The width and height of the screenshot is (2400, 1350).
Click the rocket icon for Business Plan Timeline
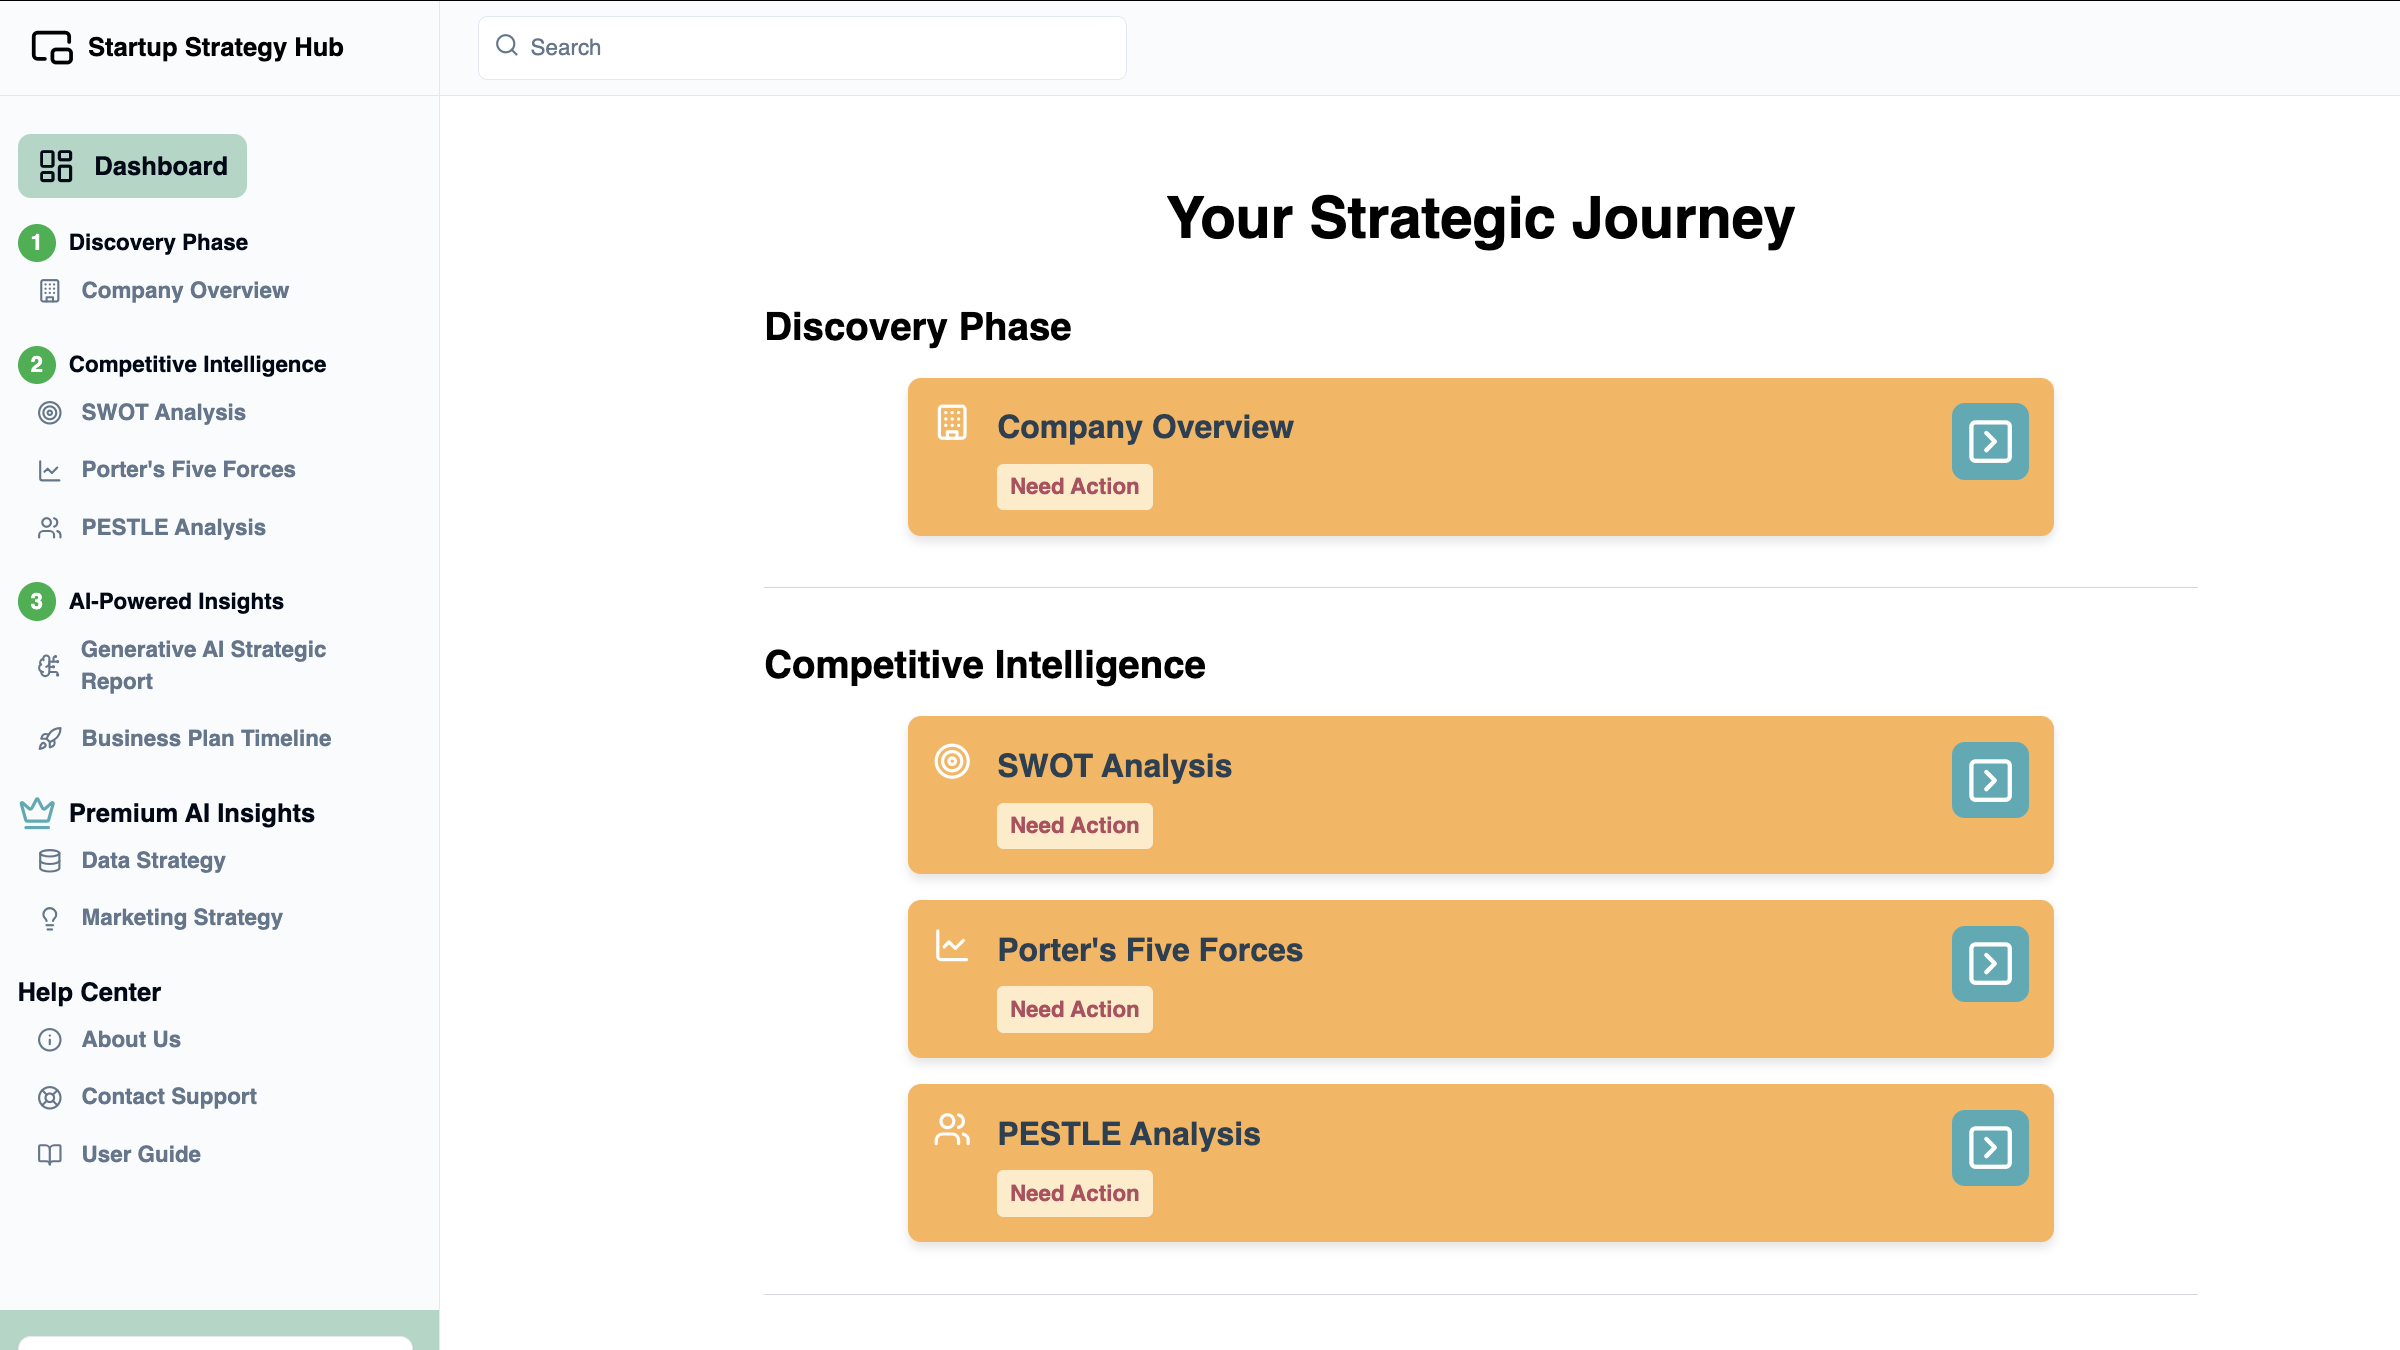pos(49,738)
